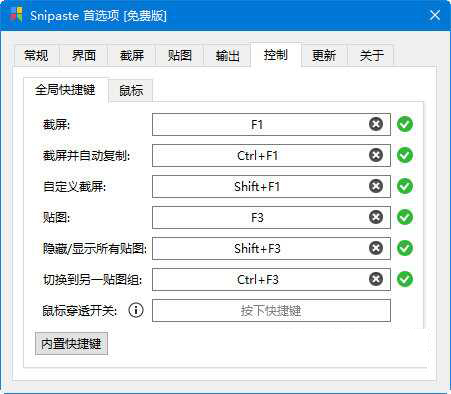Click the 切换到另一贴图组 label
Viewport: 451px width, 394px height.
92,280
